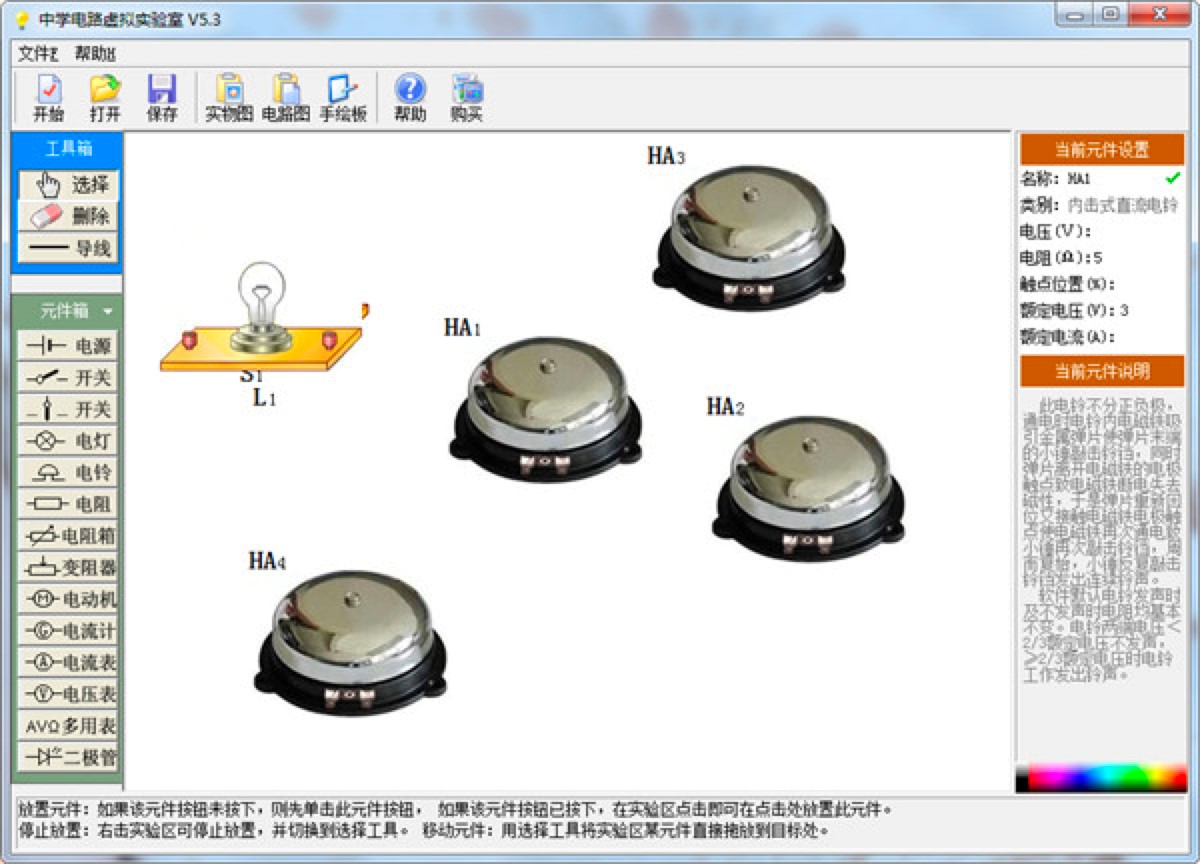Pick the 电压表 voltmeter component
This screenshot has width=1200, height=864.
pyautogui.click(x=68, y=694)
